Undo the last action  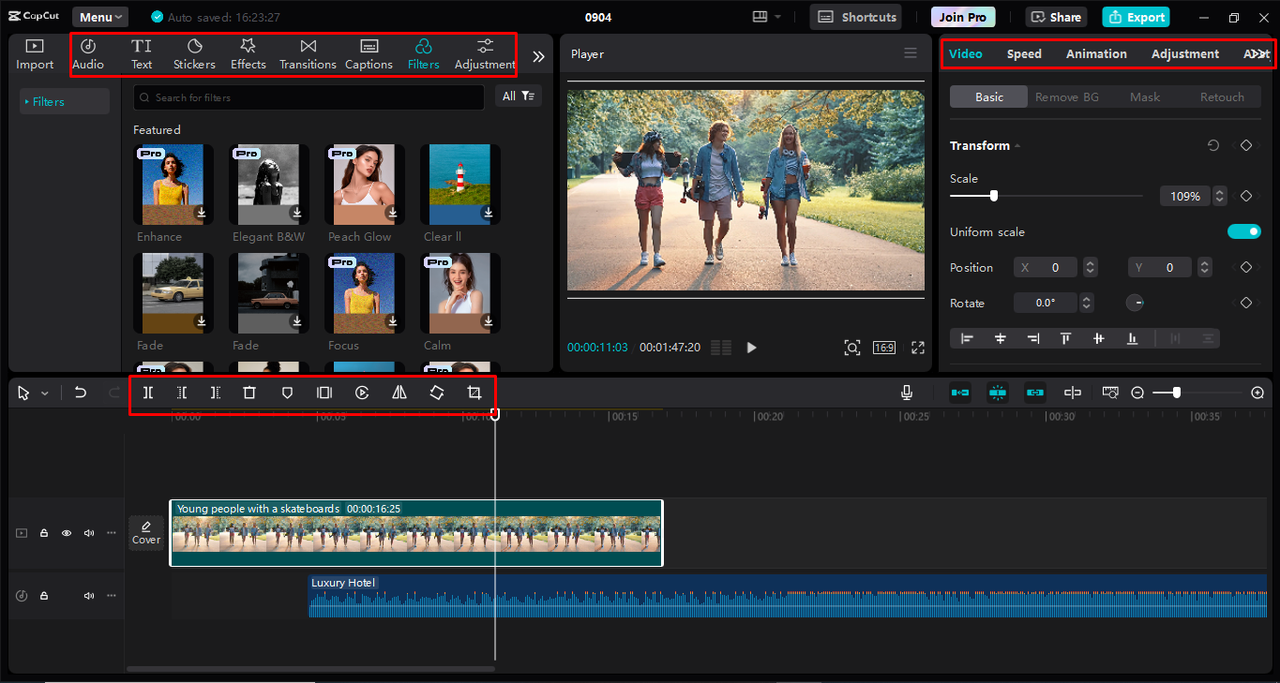click(x=81, y=393)
